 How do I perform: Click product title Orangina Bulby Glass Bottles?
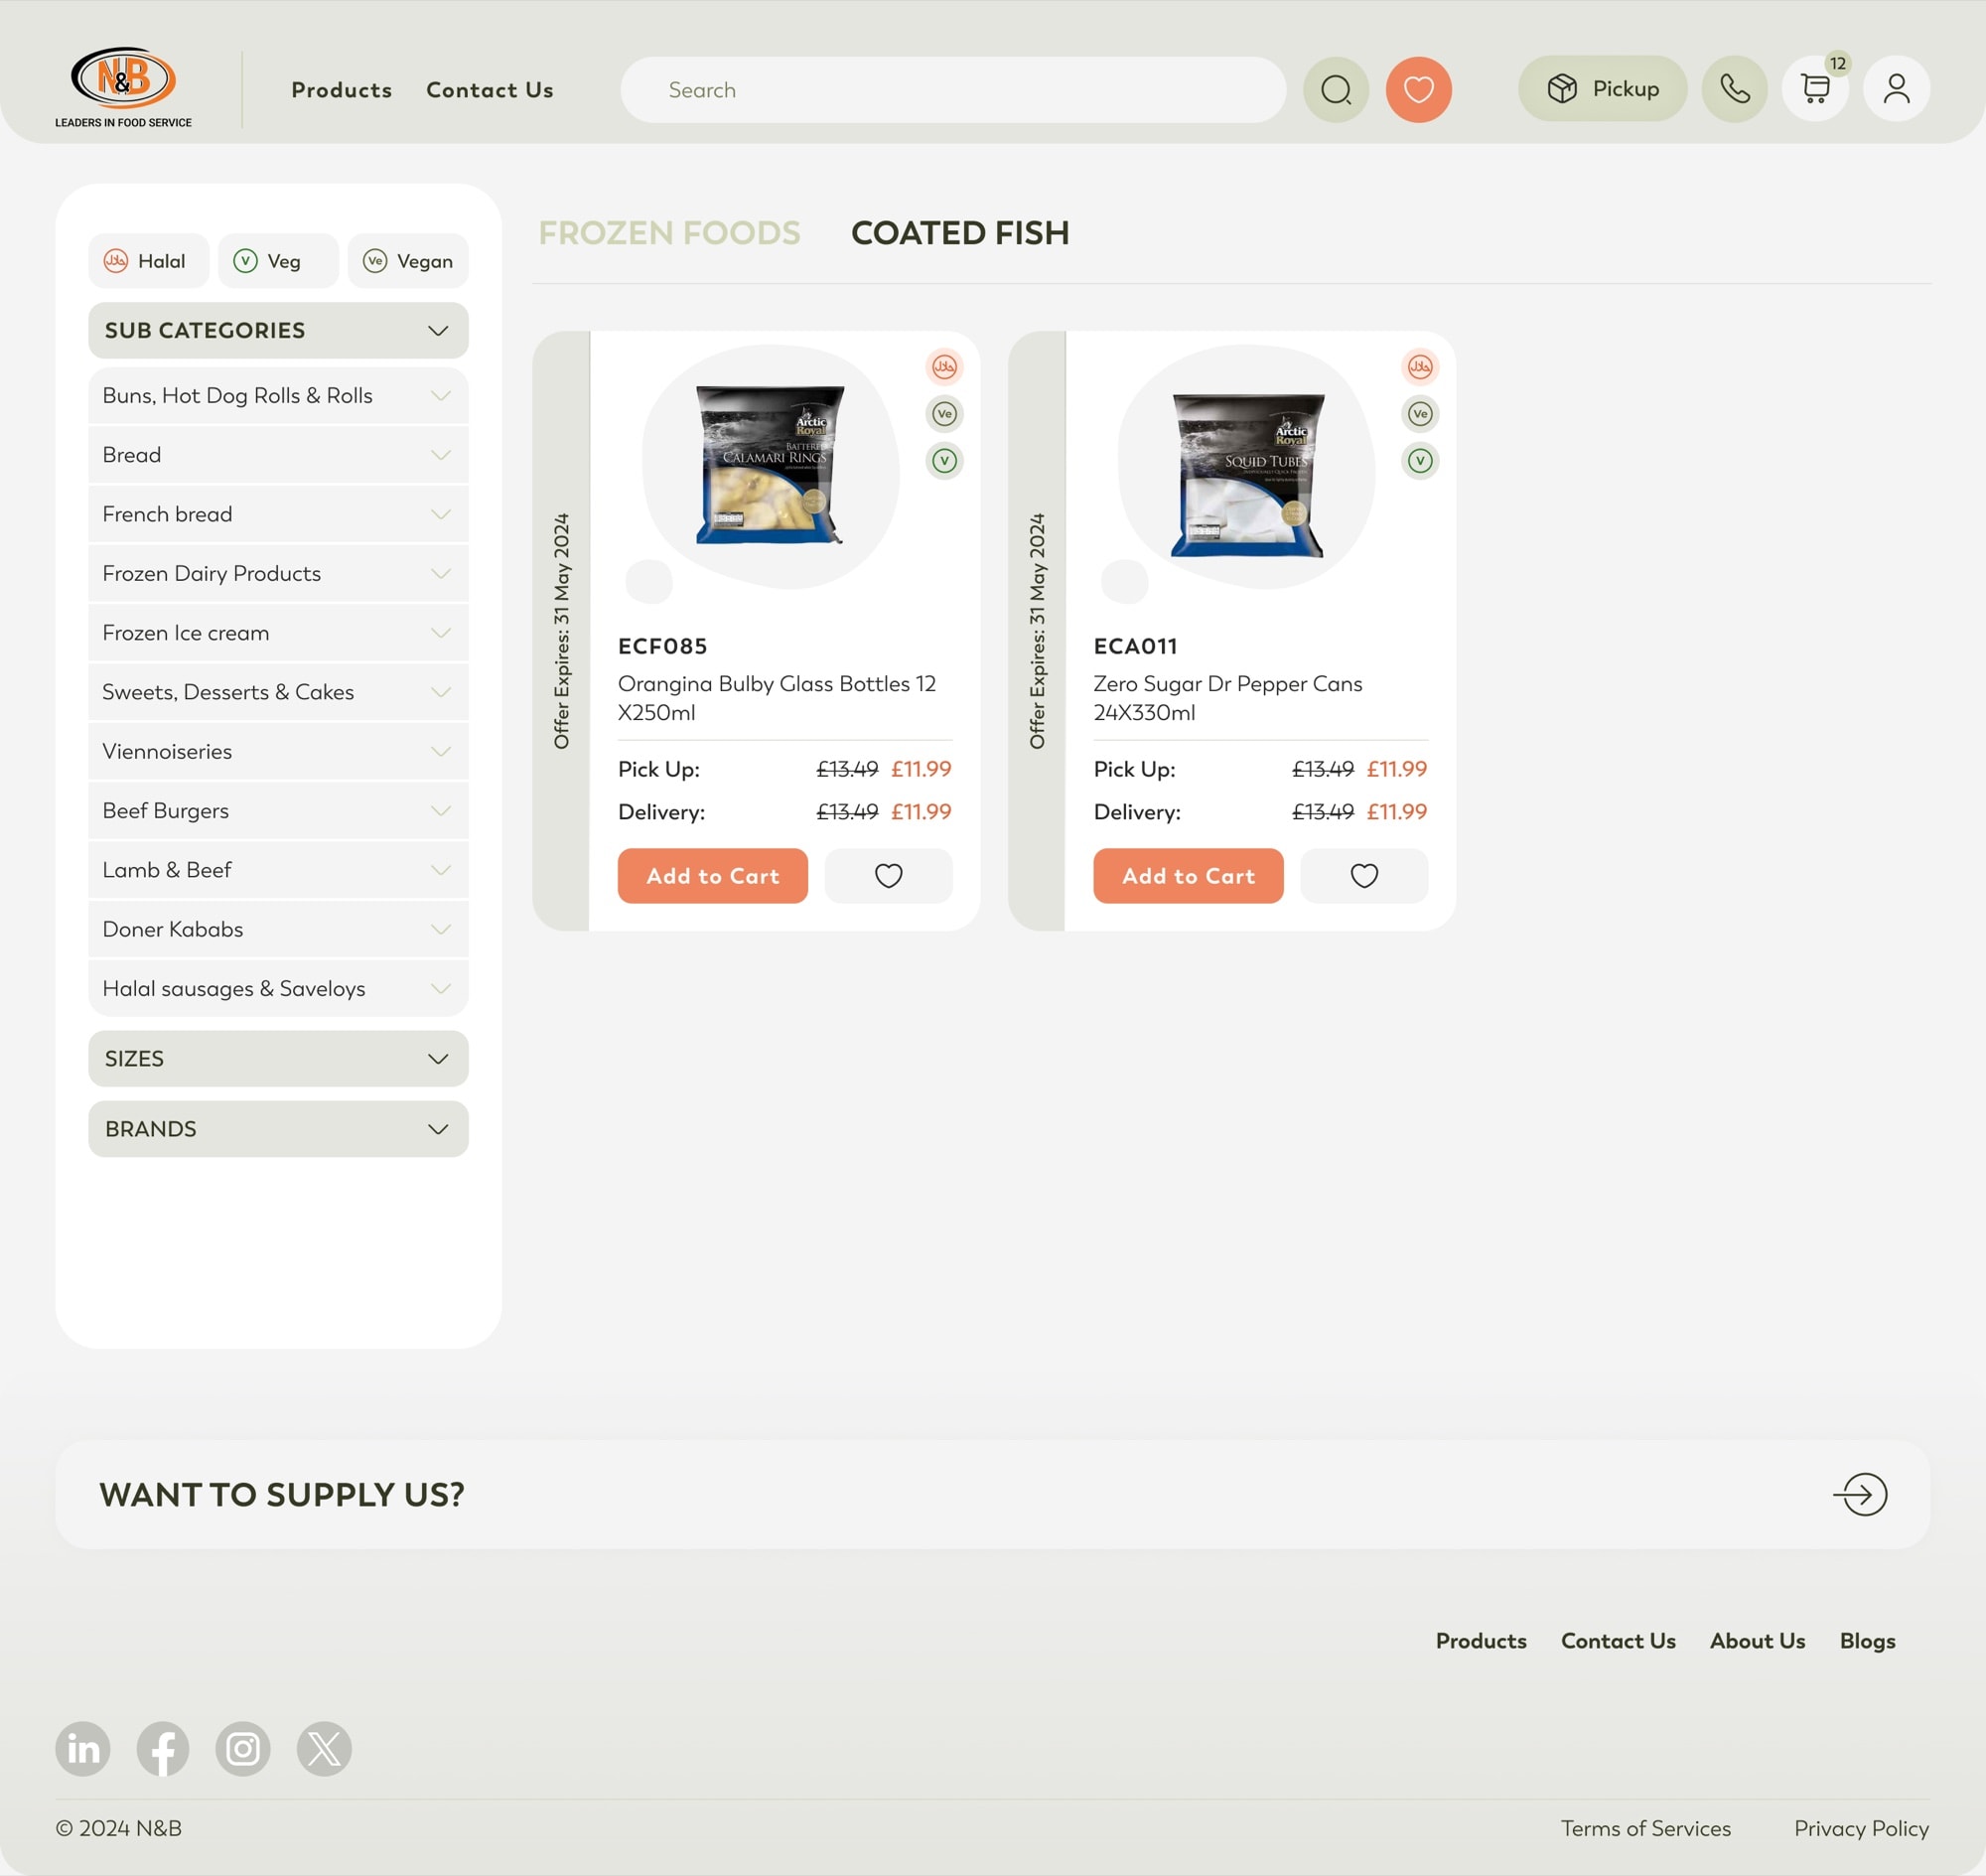(777, 698)
